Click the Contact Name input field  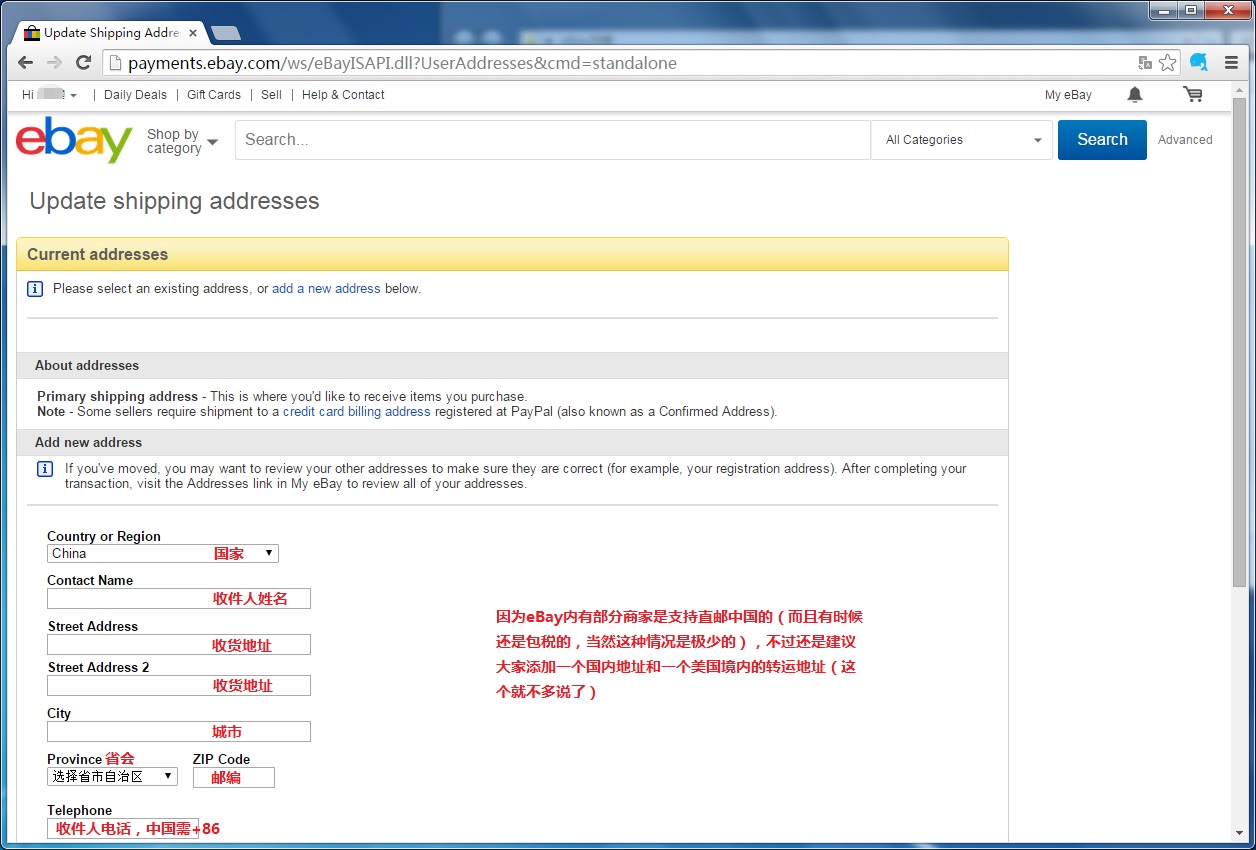(178, 598)
